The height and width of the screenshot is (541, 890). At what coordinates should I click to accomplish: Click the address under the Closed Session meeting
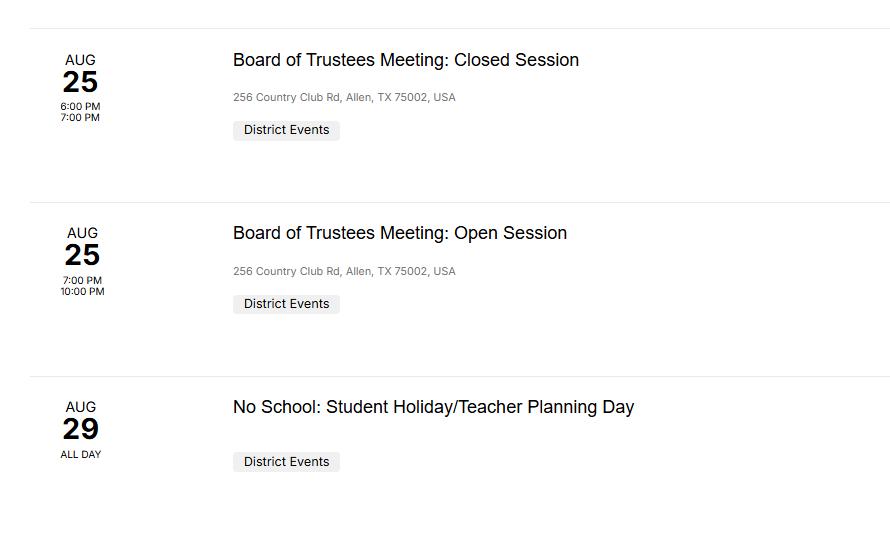pos(344,97)
